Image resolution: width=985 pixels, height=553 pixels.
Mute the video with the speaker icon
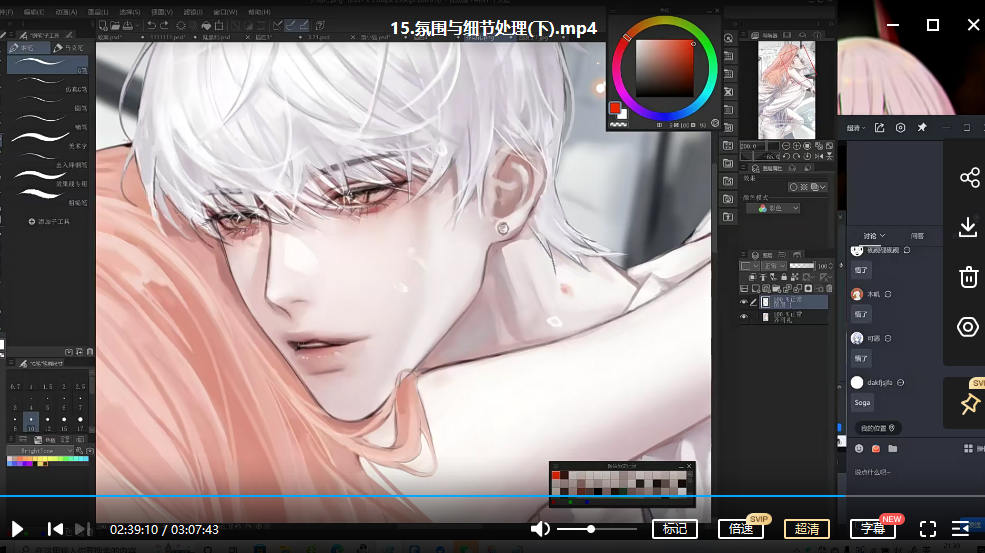pyautogui.click(x=540, y=529)
